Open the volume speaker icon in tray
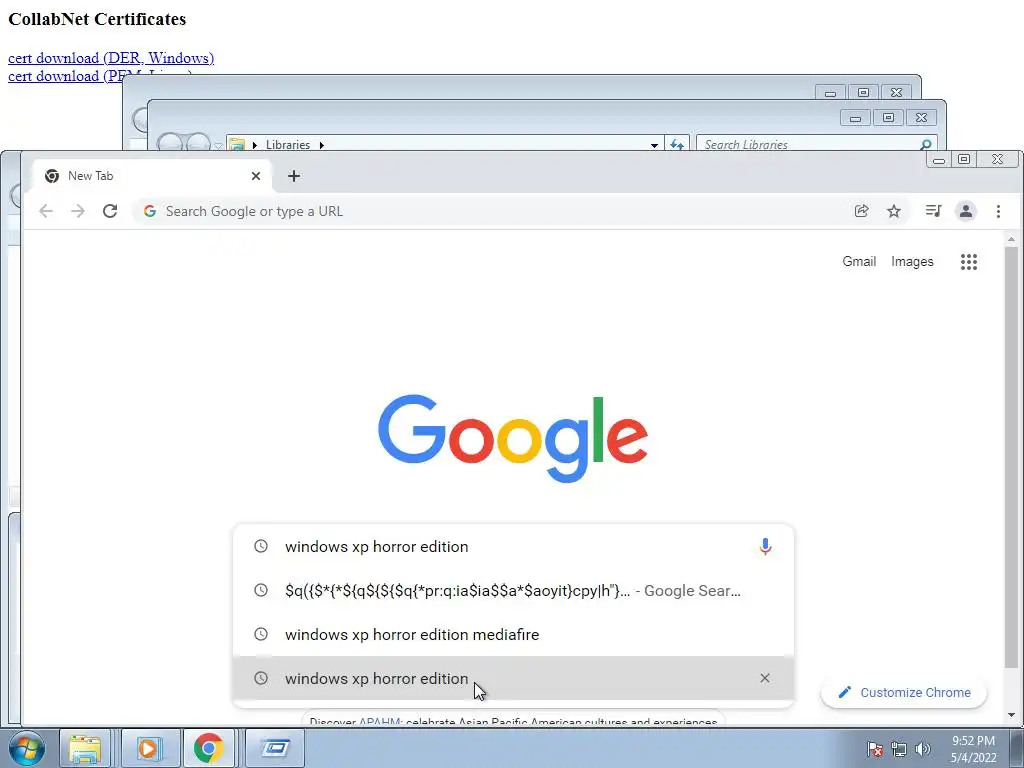Screen dimensions: 1024x768 click(923, 749)
